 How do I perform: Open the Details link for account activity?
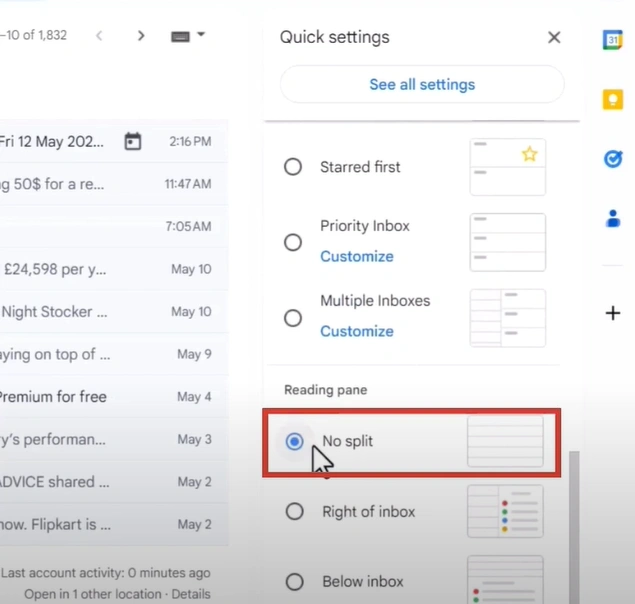coord(191,594)
